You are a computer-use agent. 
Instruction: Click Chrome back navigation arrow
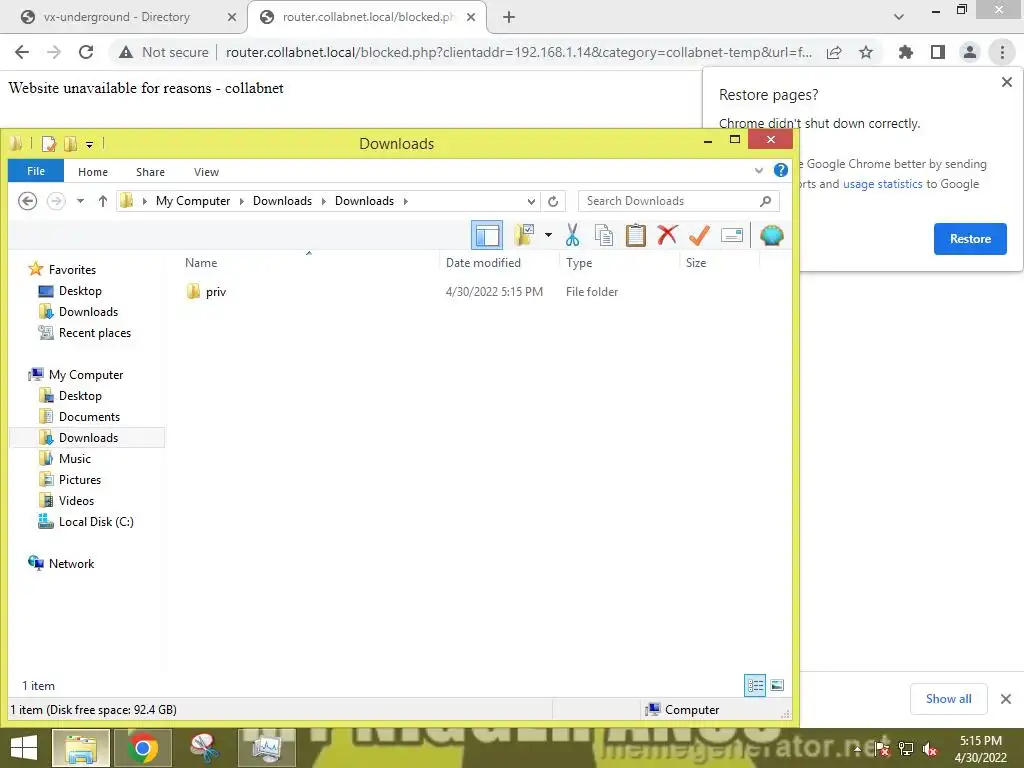(22, 52)
